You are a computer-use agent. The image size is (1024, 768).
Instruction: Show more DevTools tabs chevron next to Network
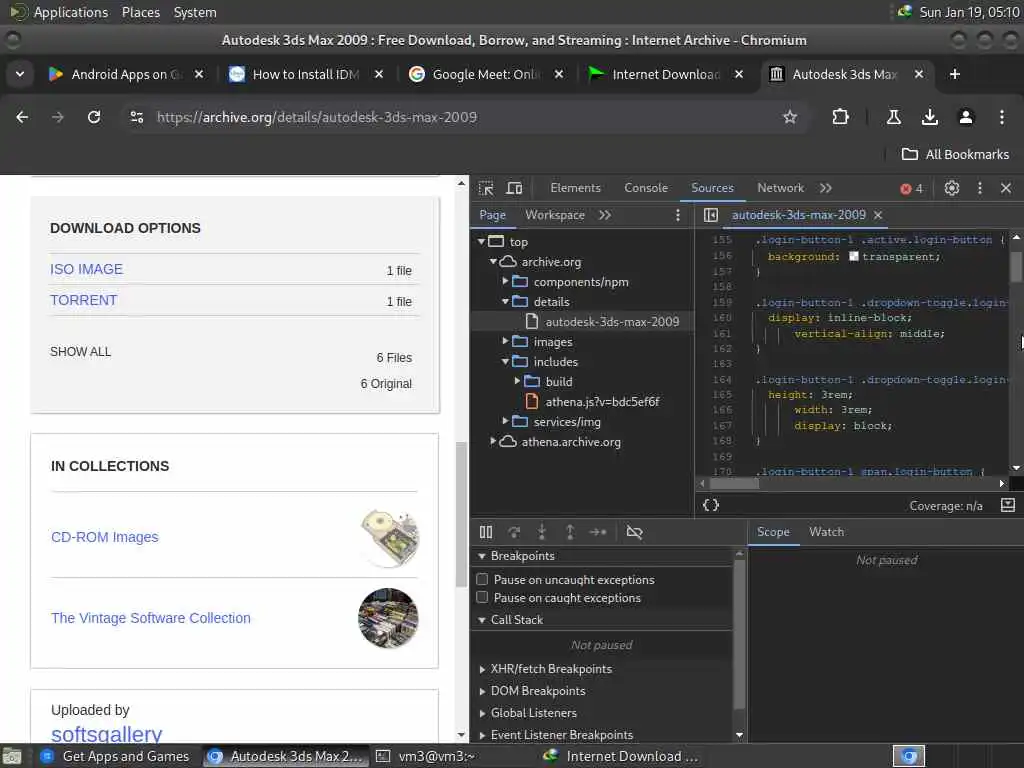[826, 188]
